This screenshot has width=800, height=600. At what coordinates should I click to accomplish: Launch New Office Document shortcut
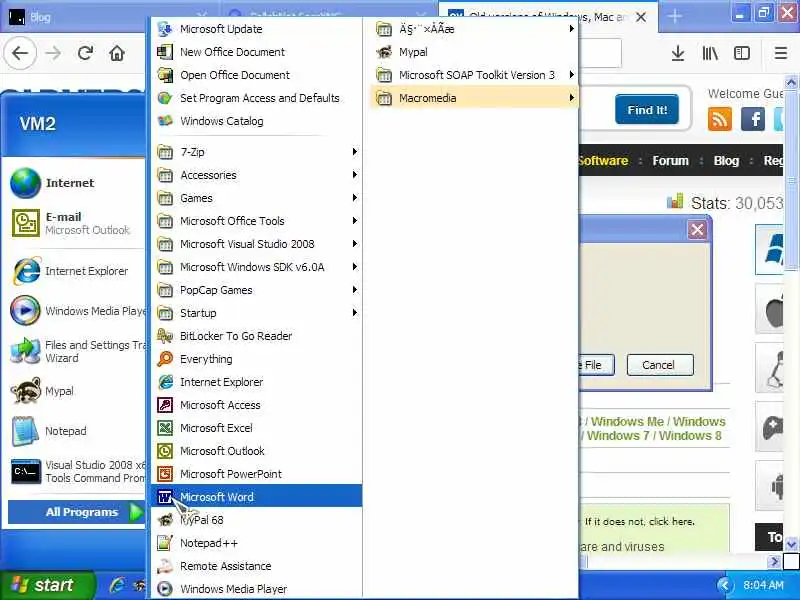(257, 52)
